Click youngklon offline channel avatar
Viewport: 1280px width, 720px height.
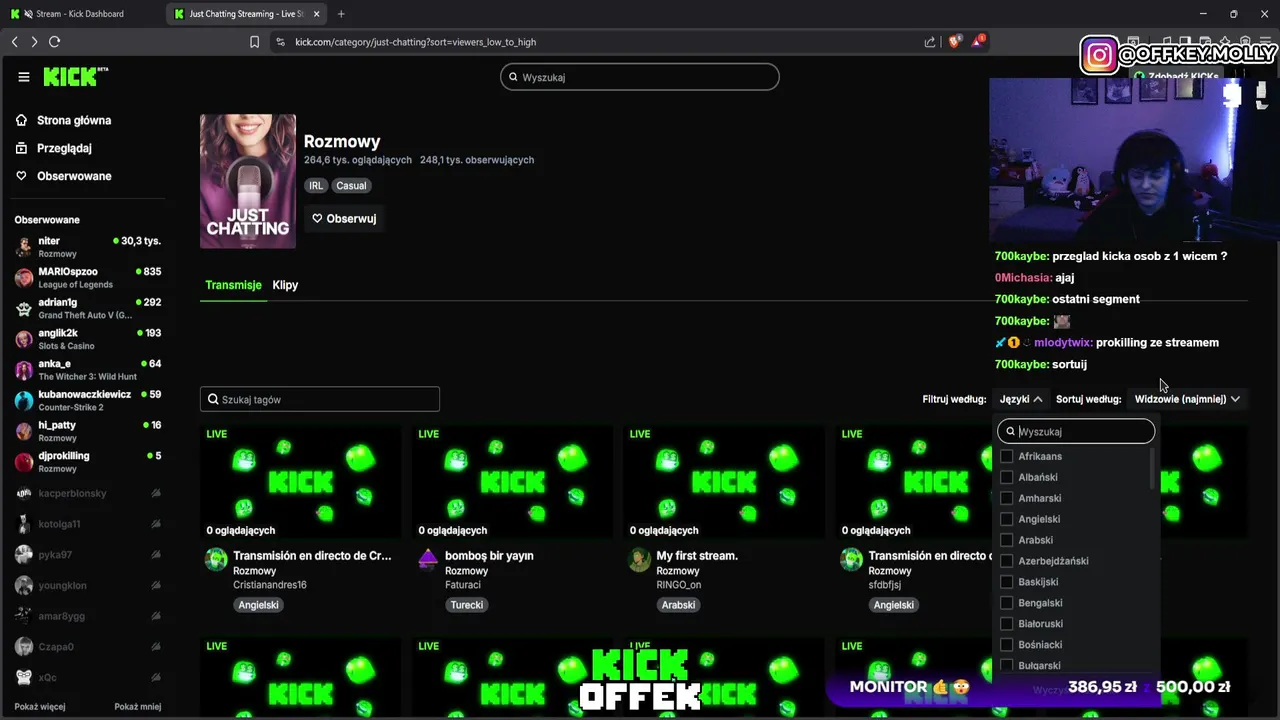(24, 585)
